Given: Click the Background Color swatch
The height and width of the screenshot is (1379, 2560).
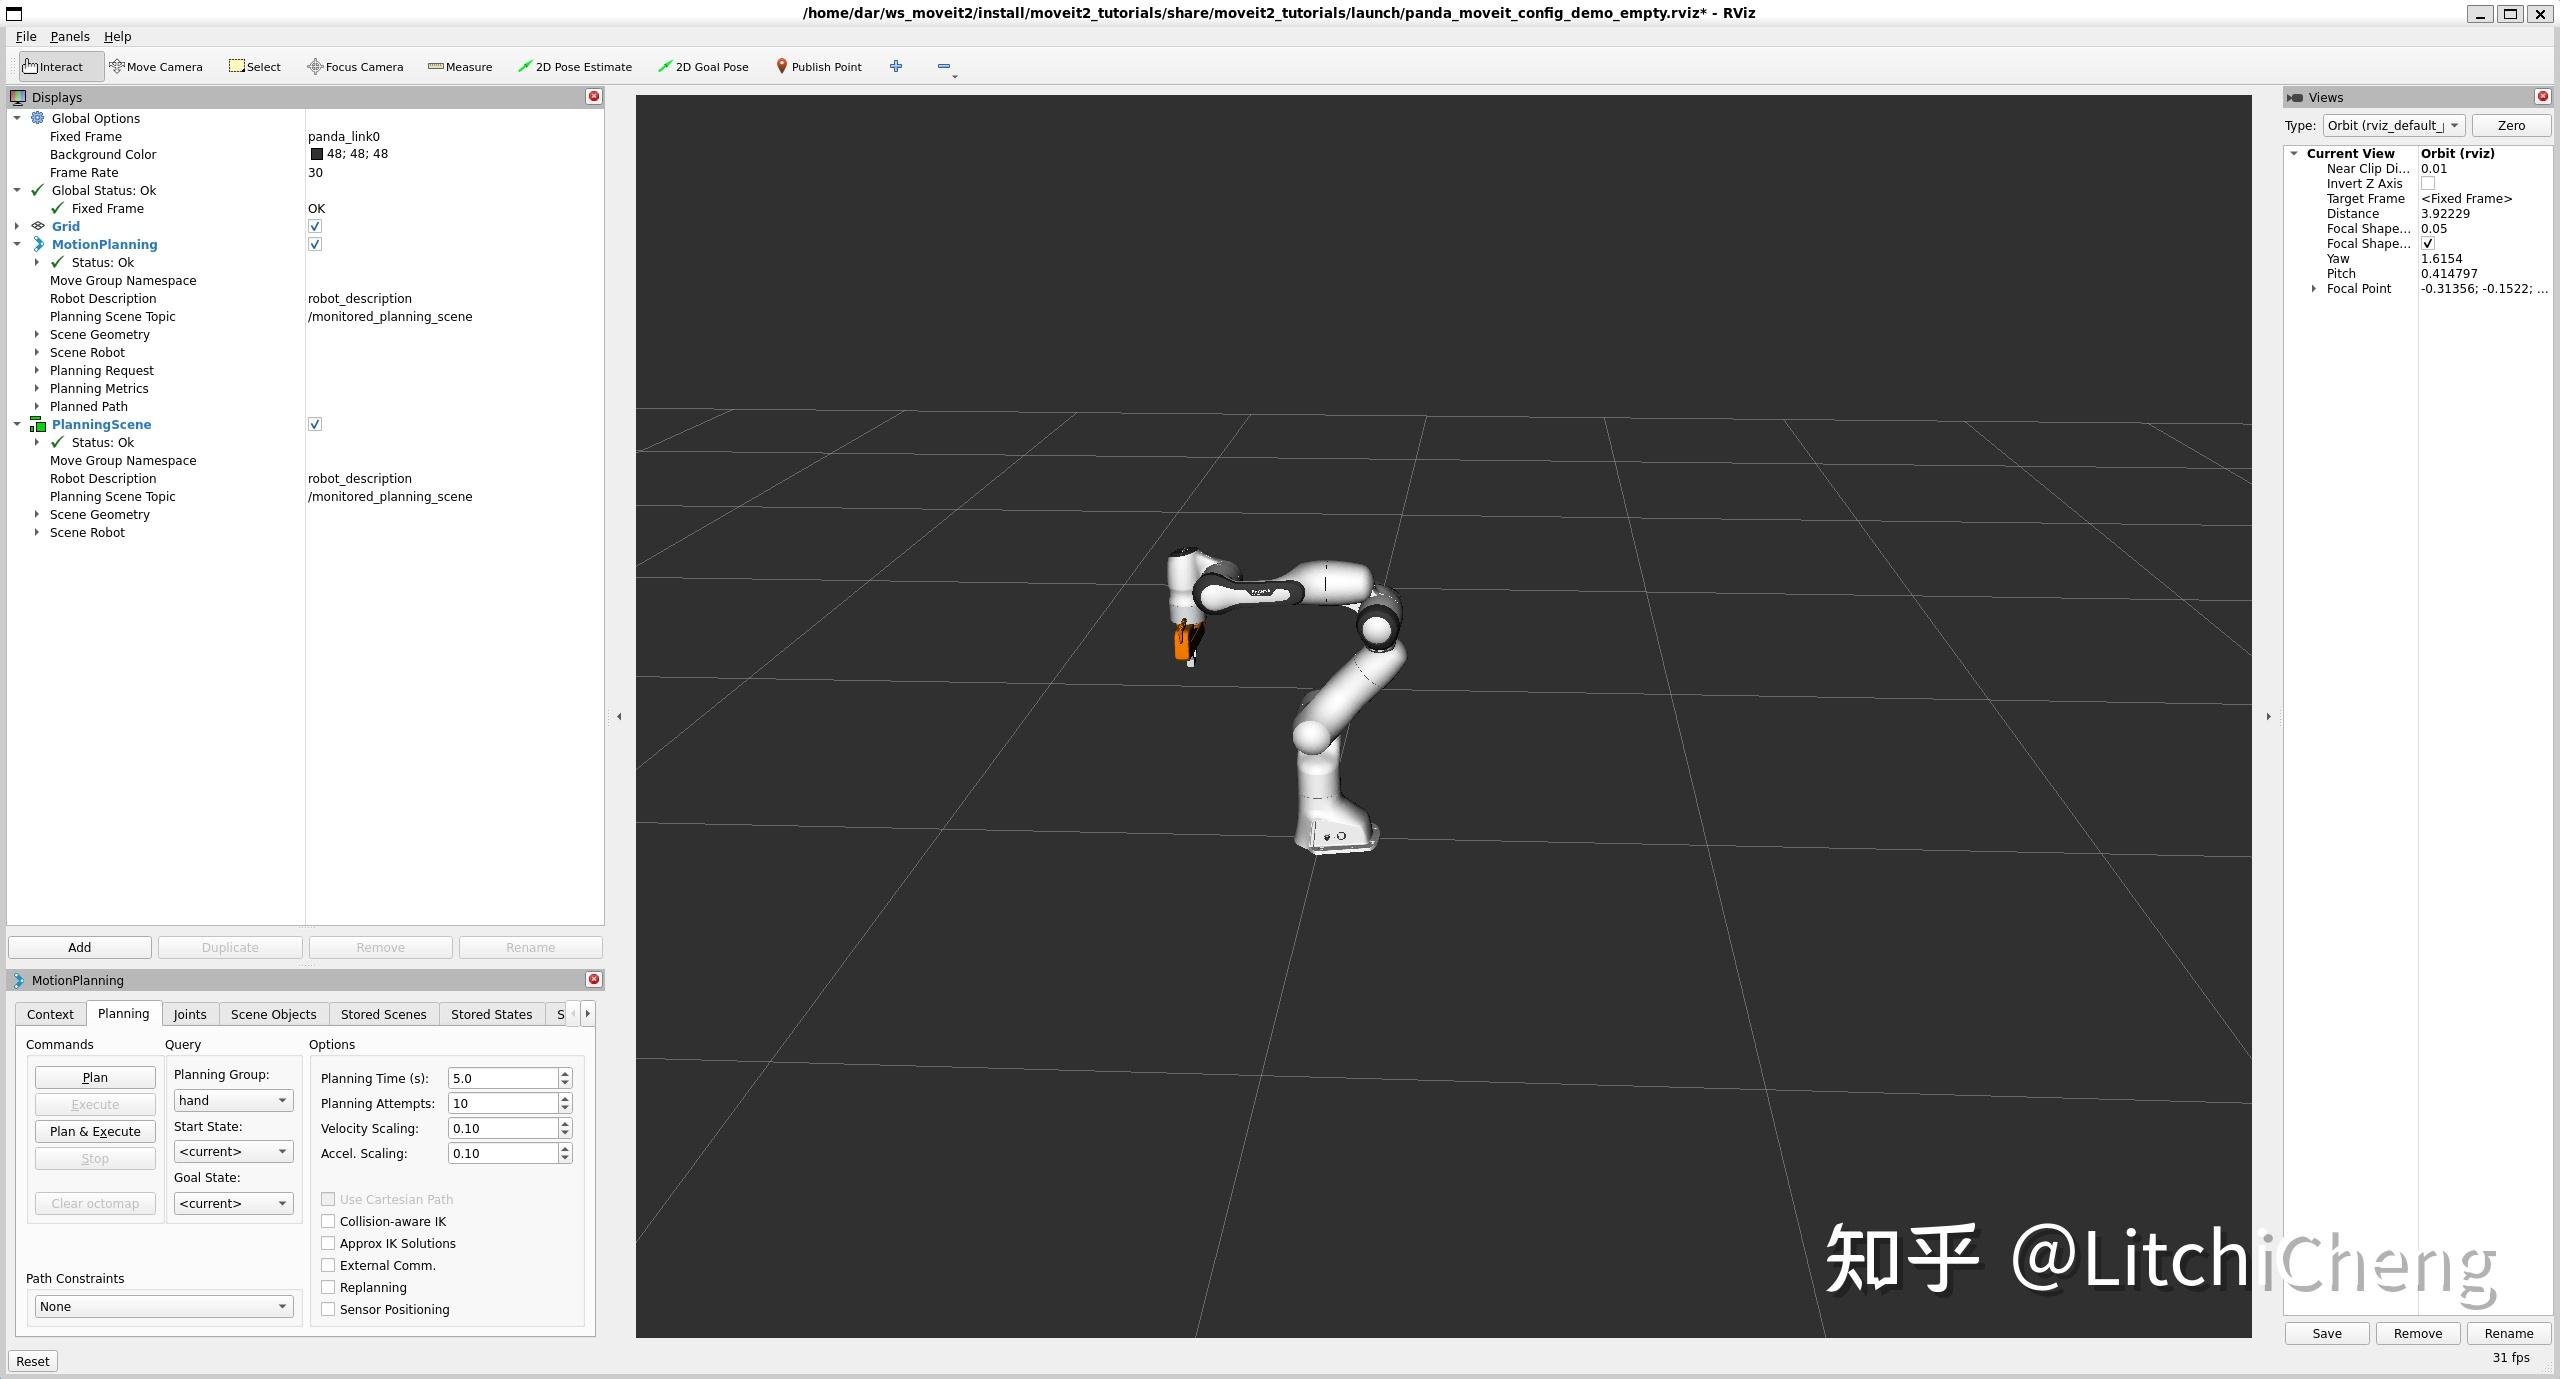Looking at the screenshot, I should point(316,153).
